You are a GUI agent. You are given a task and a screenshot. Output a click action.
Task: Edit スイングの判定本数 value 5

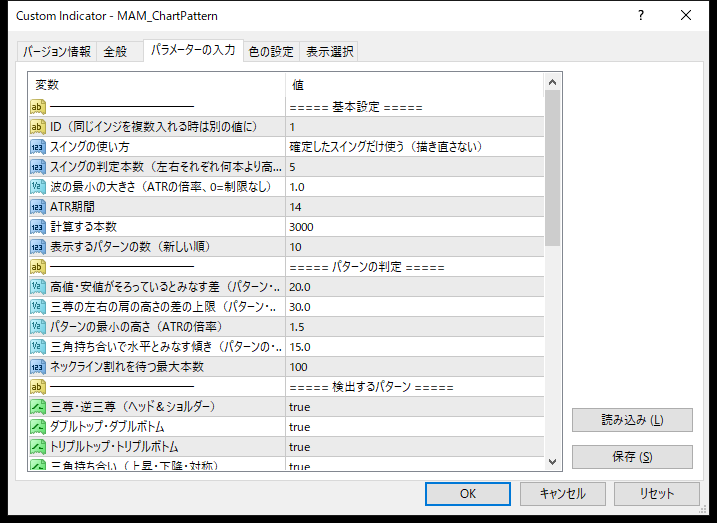[415, 167]
